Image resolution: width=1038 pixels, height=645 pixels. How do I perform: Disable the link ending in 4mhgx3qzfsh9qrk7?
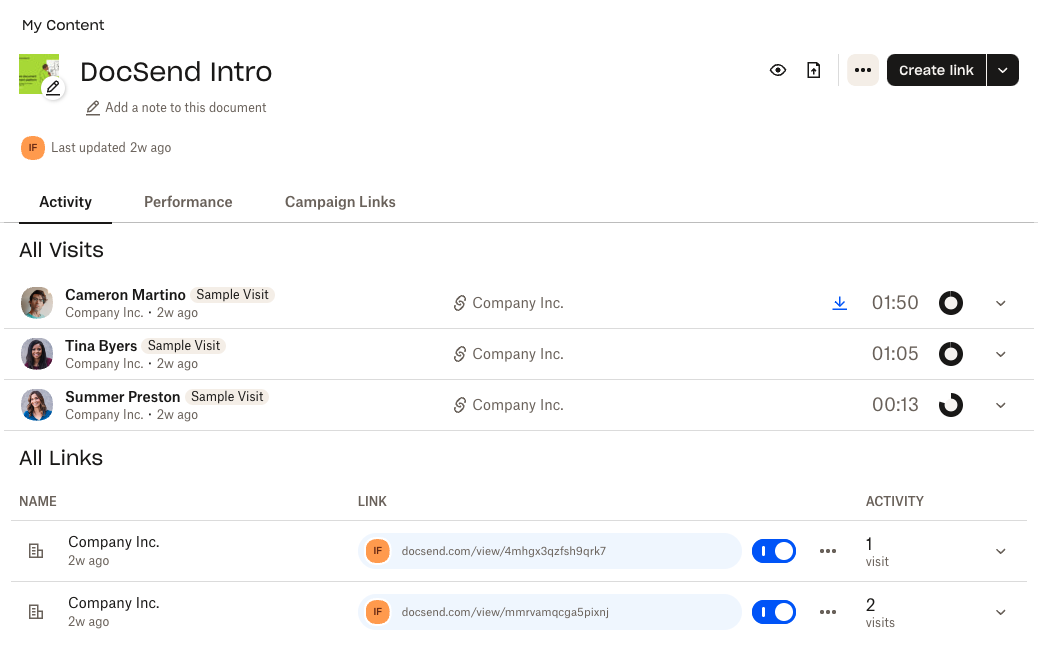774,551
